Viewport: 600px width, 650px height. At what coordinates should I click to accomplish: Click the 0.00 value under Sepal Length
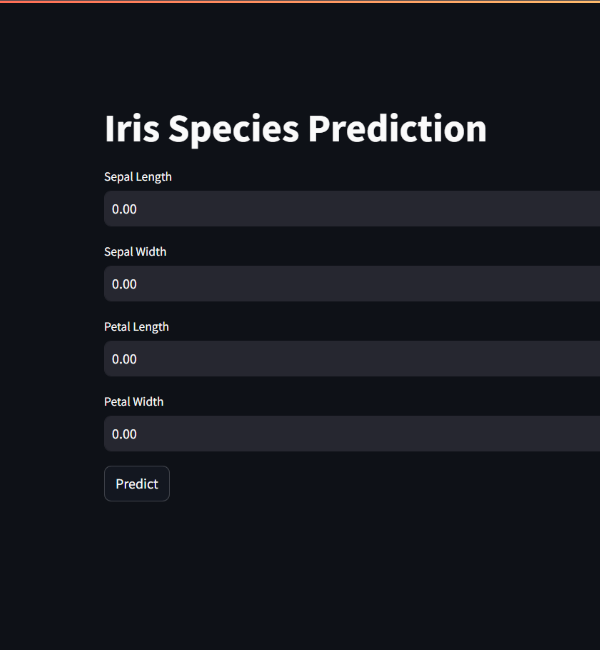(x=124, y=209)
